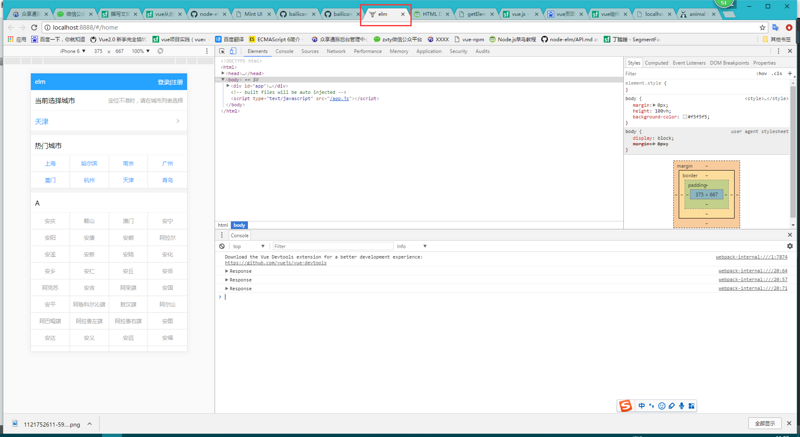The height and width of the screenshot is (437, 800).
Task: Open the downloaded png file
Action: (46, 424)
